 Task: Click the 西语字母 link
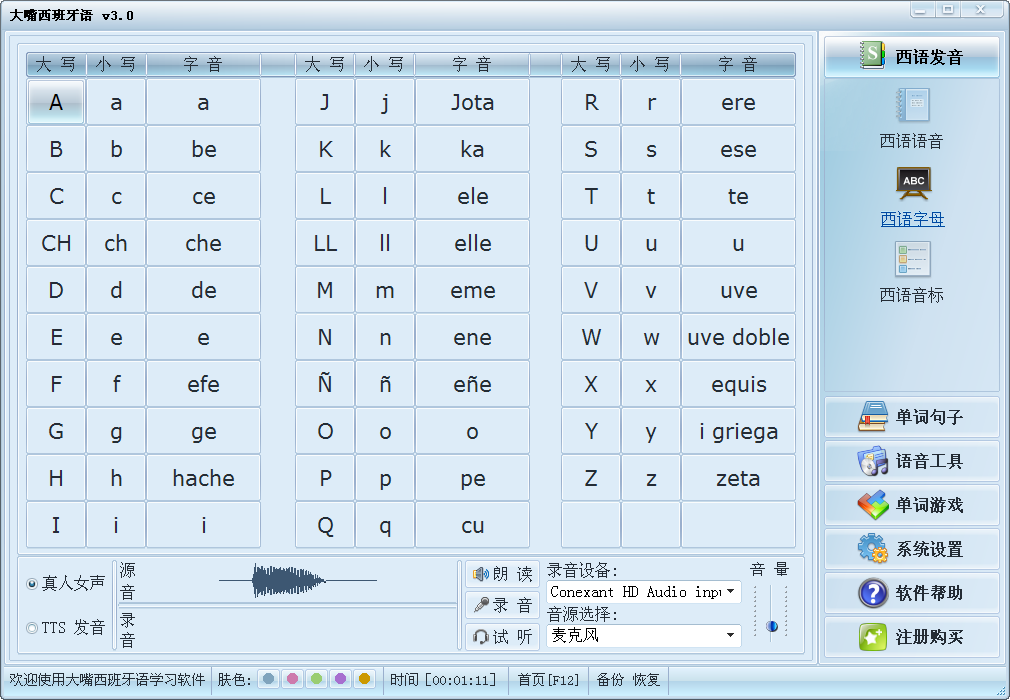tap(912, 219)
